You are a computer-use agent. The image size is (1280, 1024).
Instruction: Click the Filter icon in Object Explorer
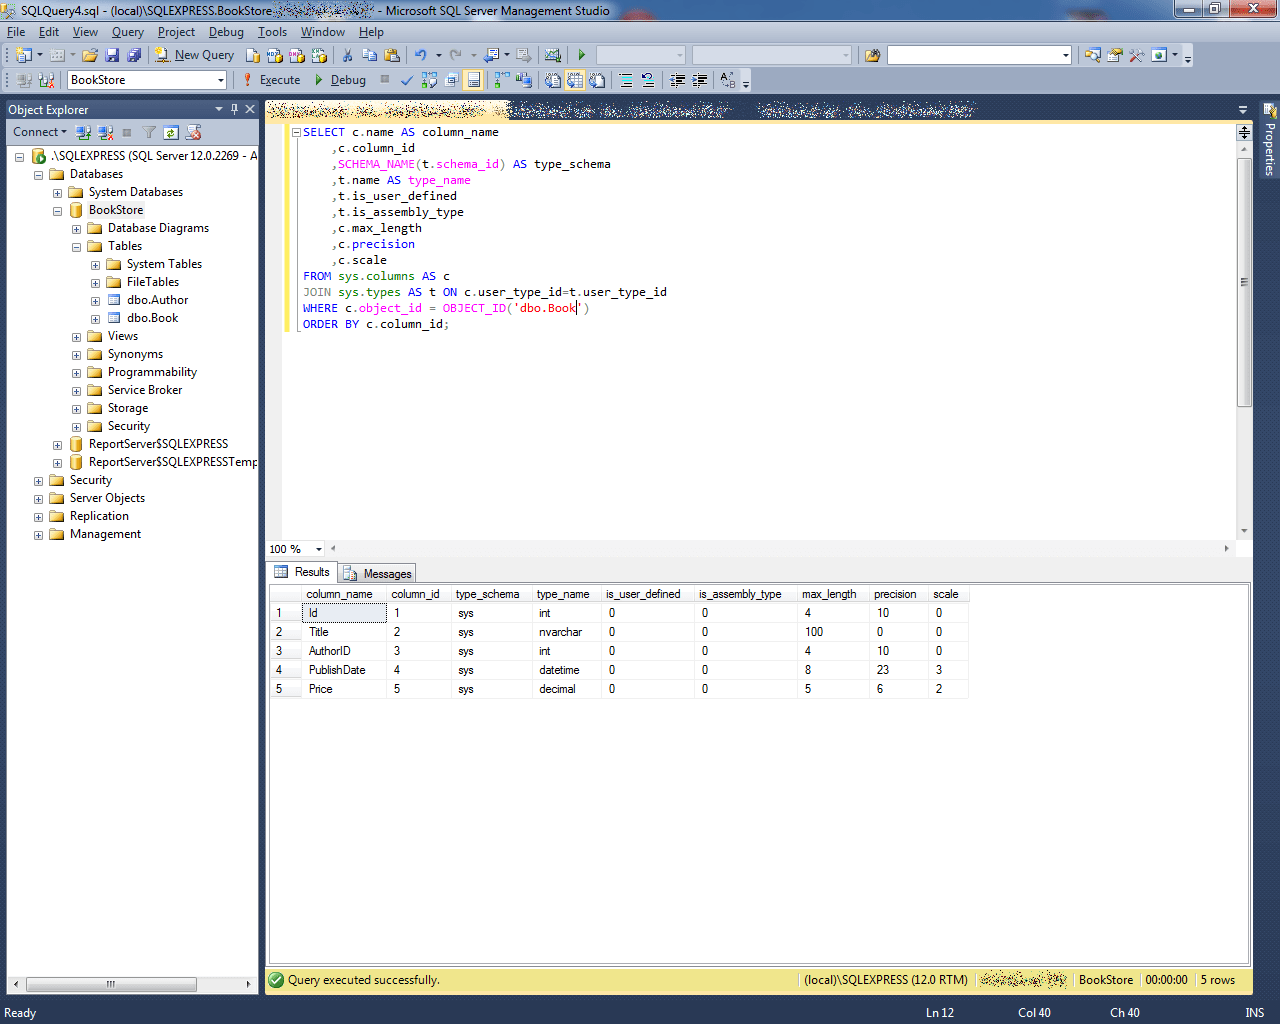[150, 132]
